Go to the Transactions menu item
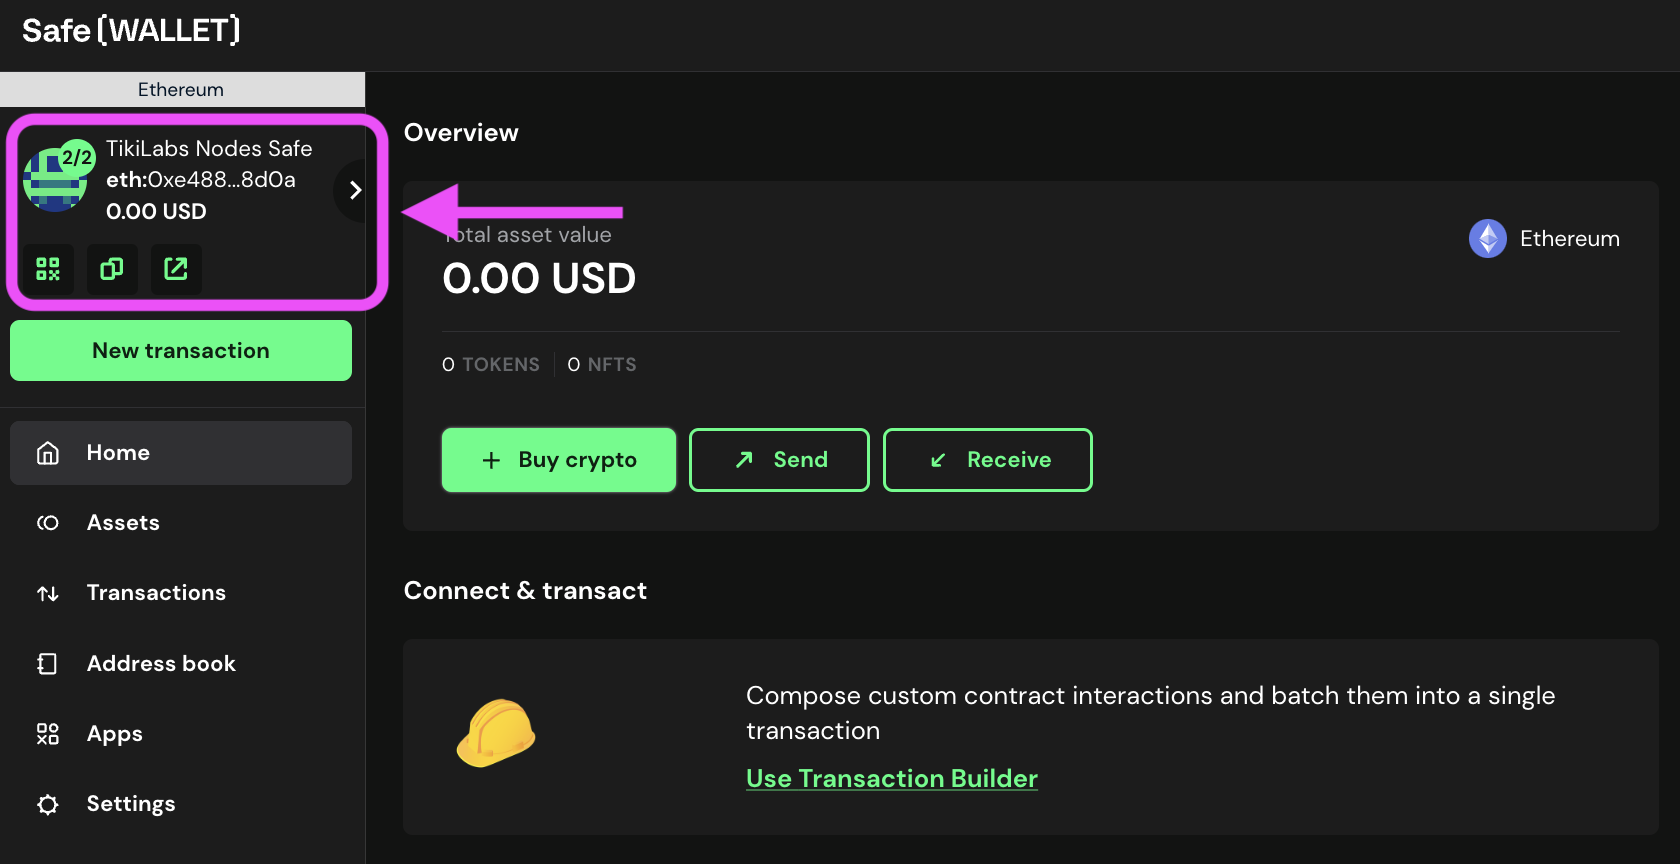 [x=156, y=593]
